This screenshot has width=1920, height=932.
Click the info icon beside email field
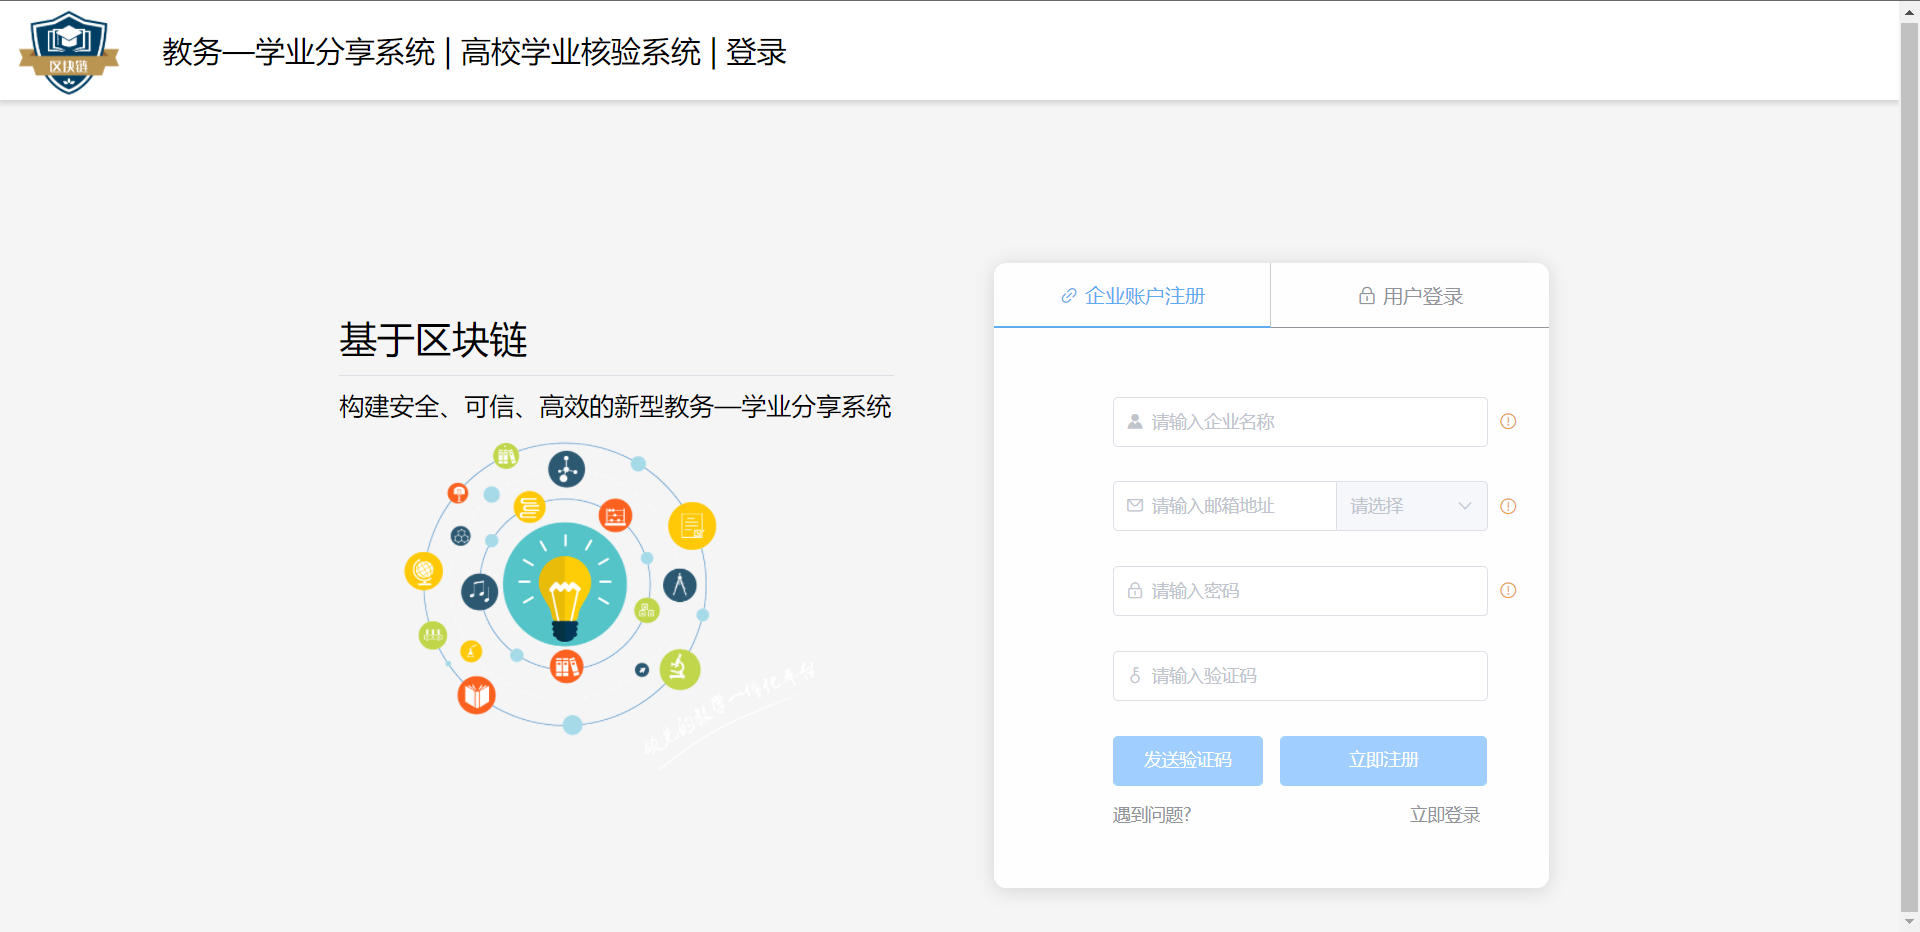[x=1508, y=506]
